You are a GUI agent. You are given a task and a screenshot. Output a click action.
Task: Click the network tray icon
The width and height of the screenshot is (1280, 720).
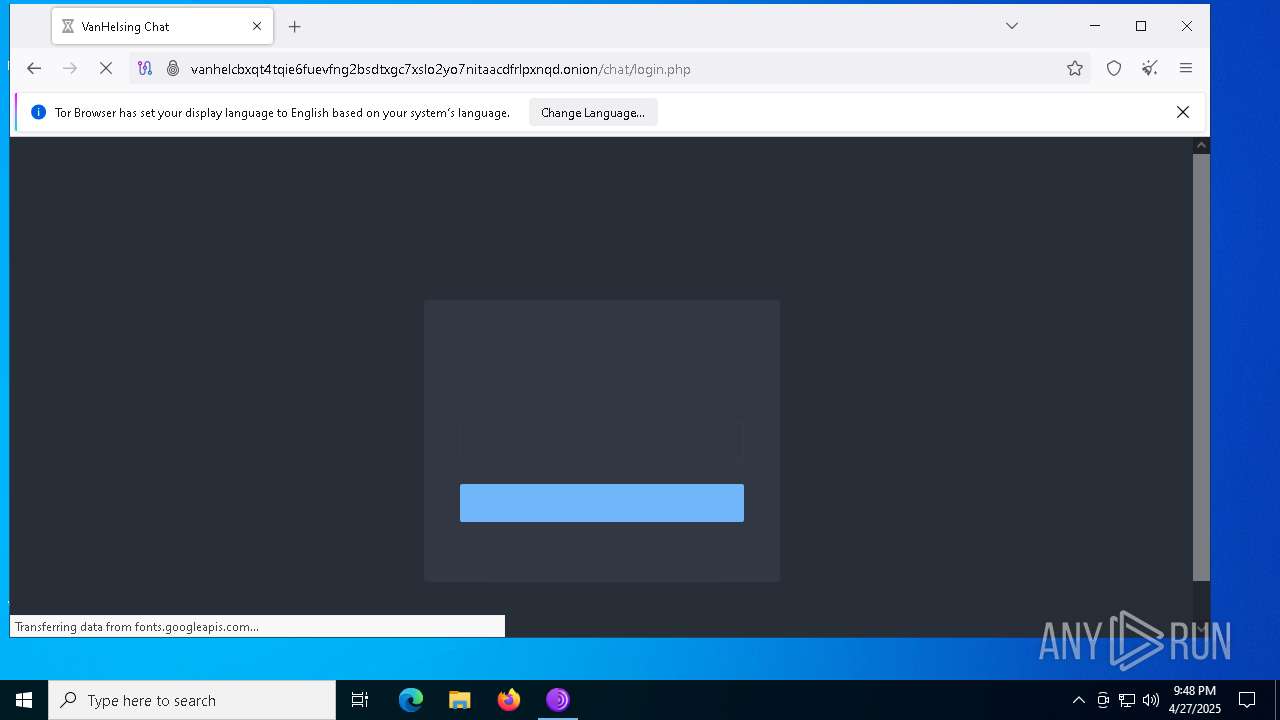[1127, 700]
